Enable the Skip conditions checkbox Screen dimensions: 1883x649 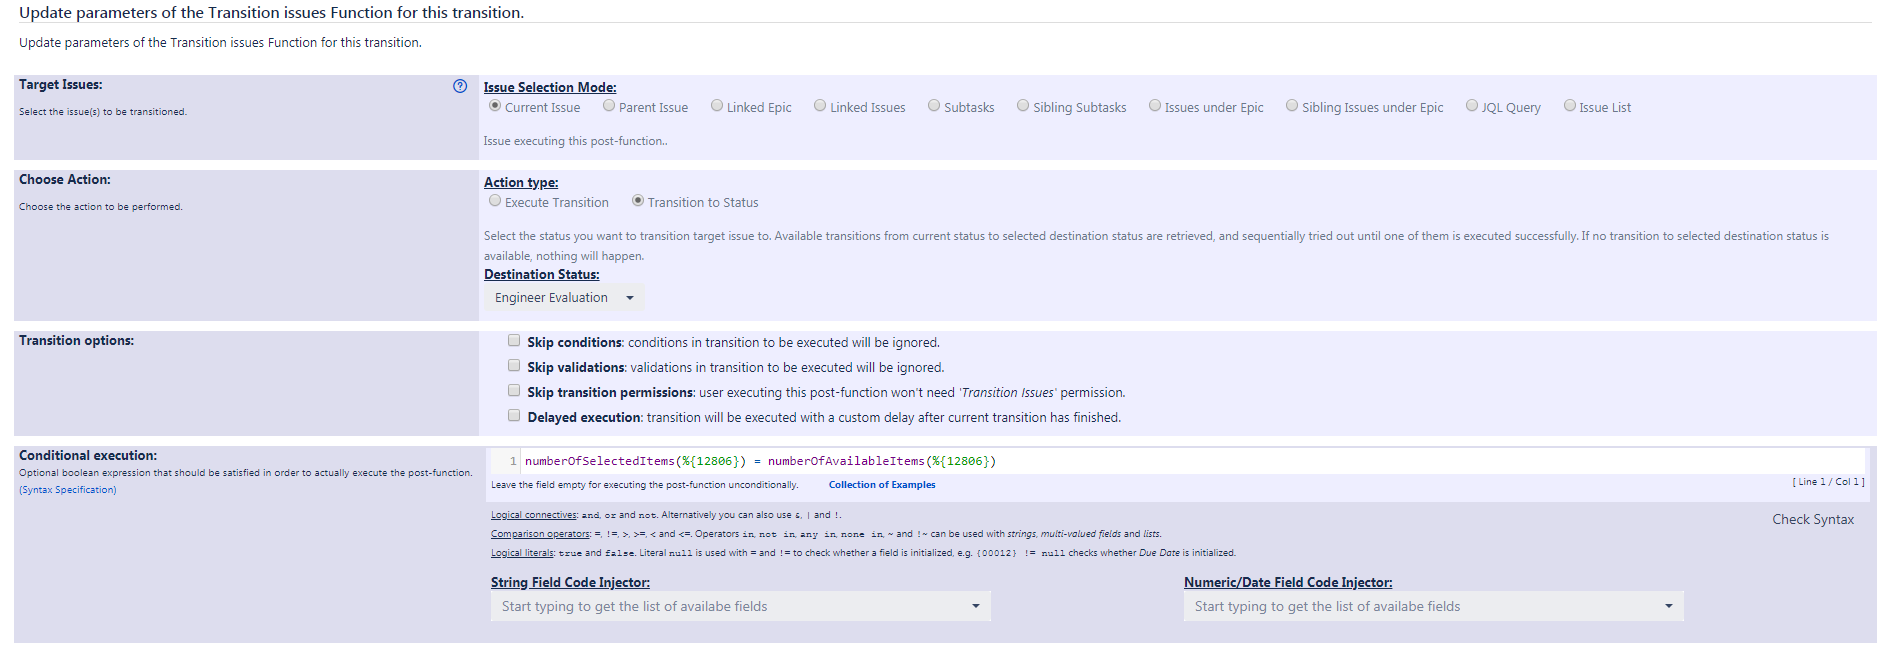514,341
